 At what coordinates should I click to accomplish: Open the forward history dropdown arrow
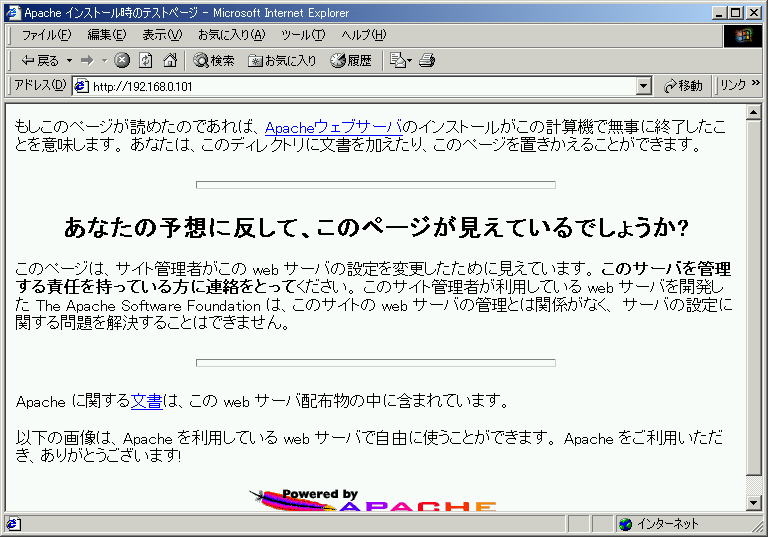(x=104, y=61)
